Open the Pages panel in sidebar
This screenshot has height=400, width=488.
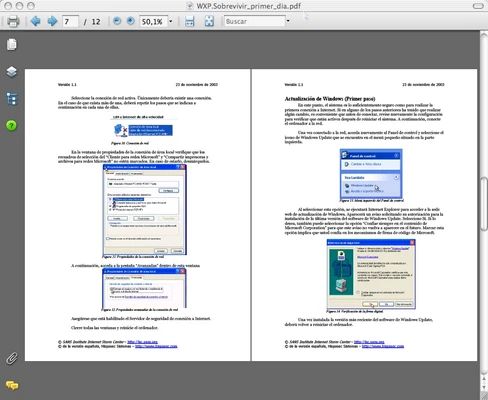[x=12, y=45]
